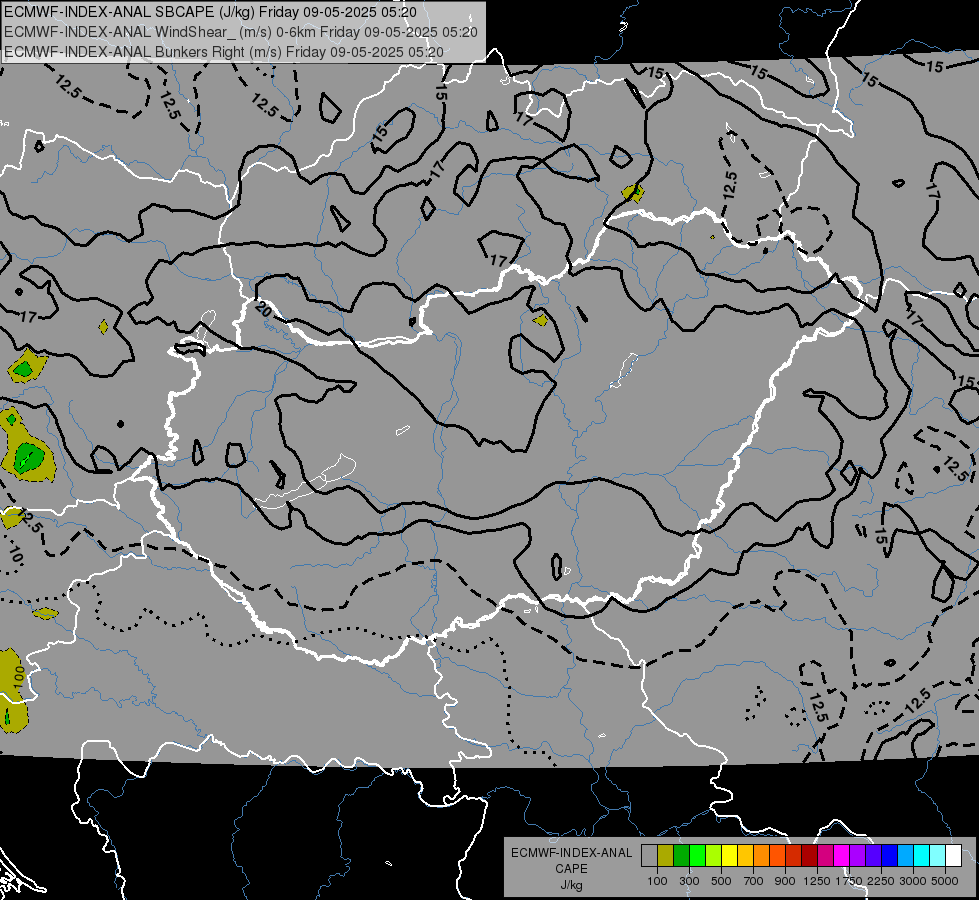Click the white legend swatch

tap(954, 855)
